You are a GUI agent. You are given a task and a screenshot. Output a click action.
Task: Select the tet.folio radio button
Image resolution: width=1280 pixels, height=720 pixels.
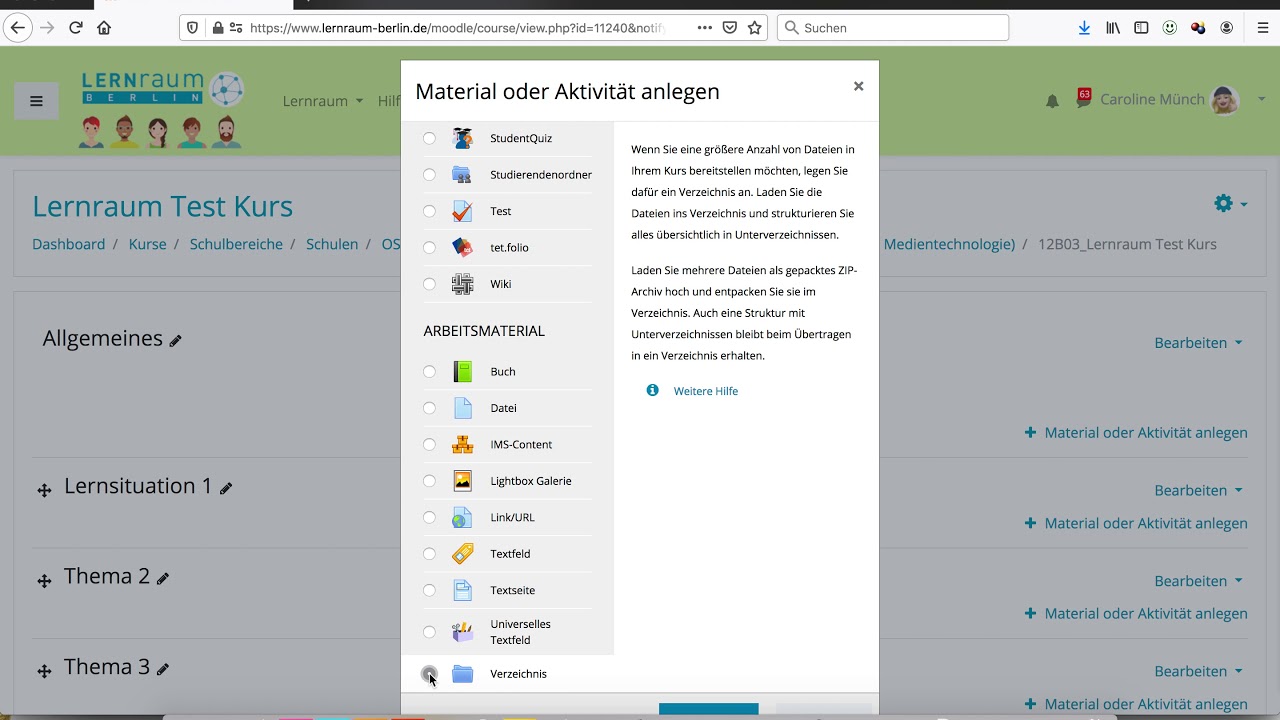coord(429,248)
